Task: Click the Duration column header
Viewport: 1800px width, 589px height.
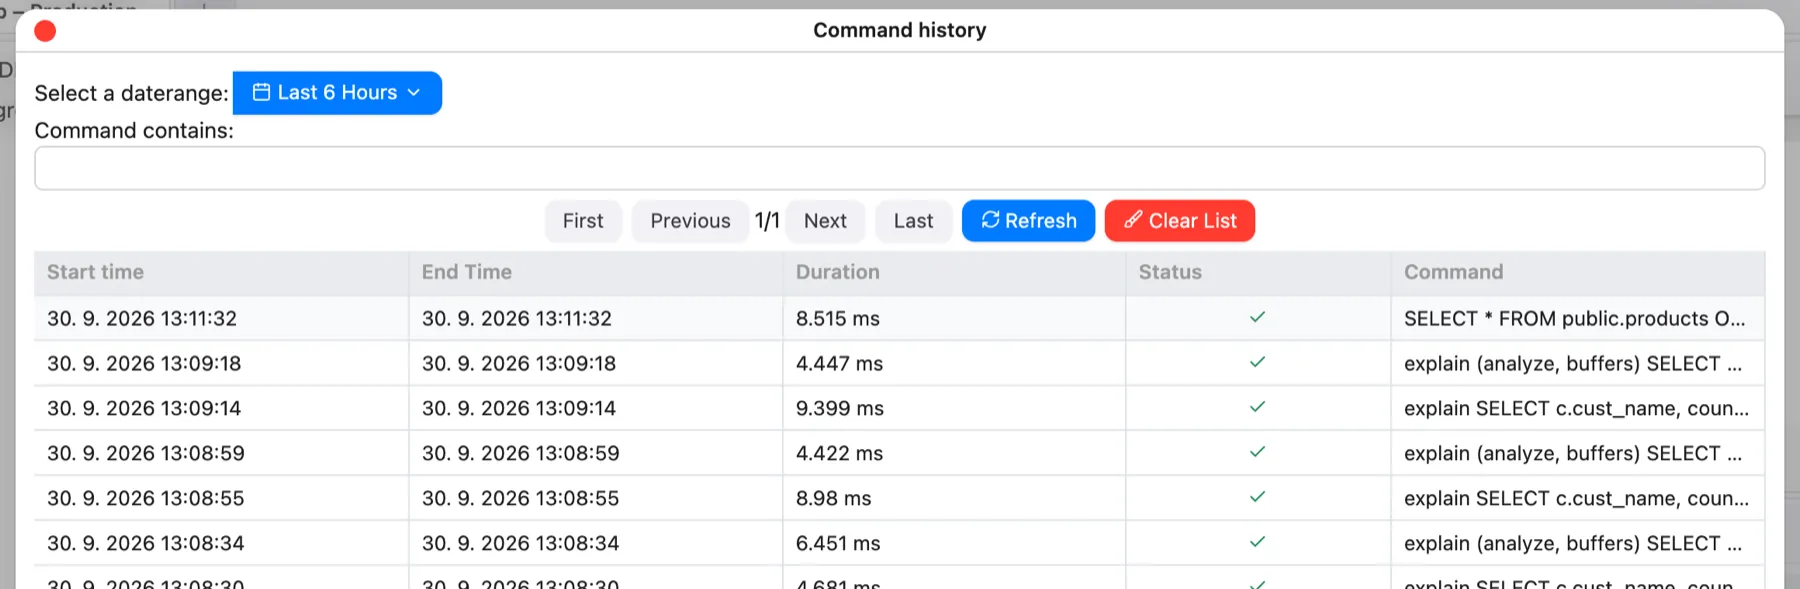Action: tap(954, 273)
